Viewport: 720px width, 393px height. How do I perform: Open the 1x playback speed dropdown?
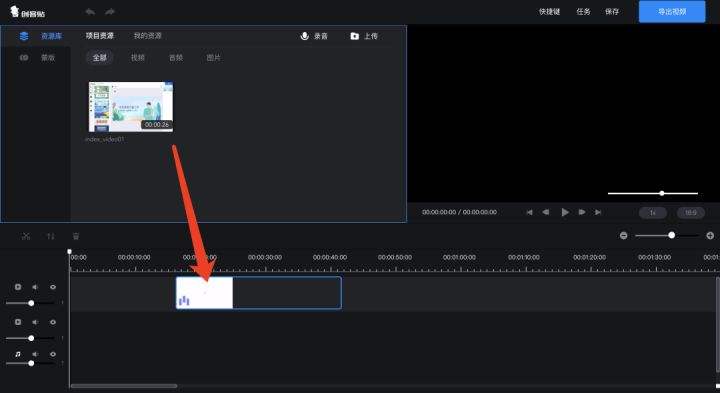click(x=652, y=213)
